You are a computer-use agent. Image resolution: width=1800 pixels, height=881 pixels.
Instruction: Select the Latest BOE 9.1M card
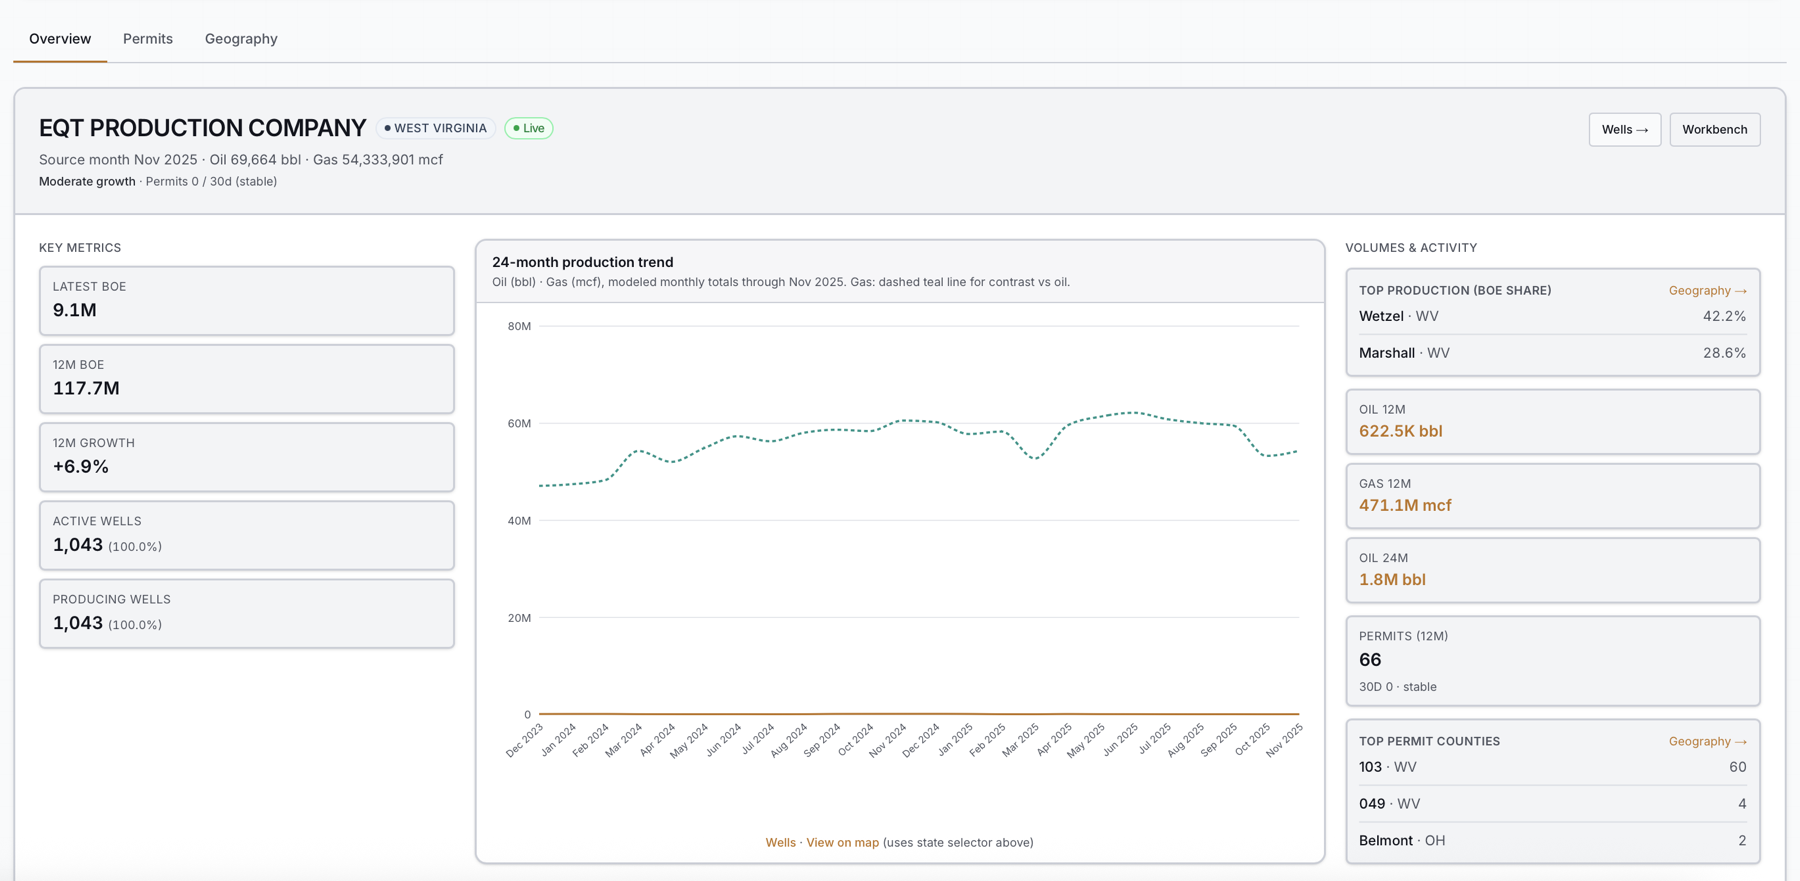[247, 300]
